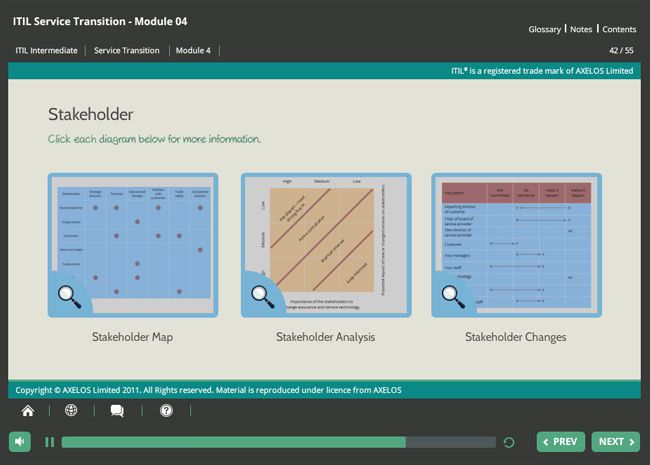This screenshot has width=650, height=465.
Task: Open the chat bubbles comments icon
Action: (x=117, y=411)
